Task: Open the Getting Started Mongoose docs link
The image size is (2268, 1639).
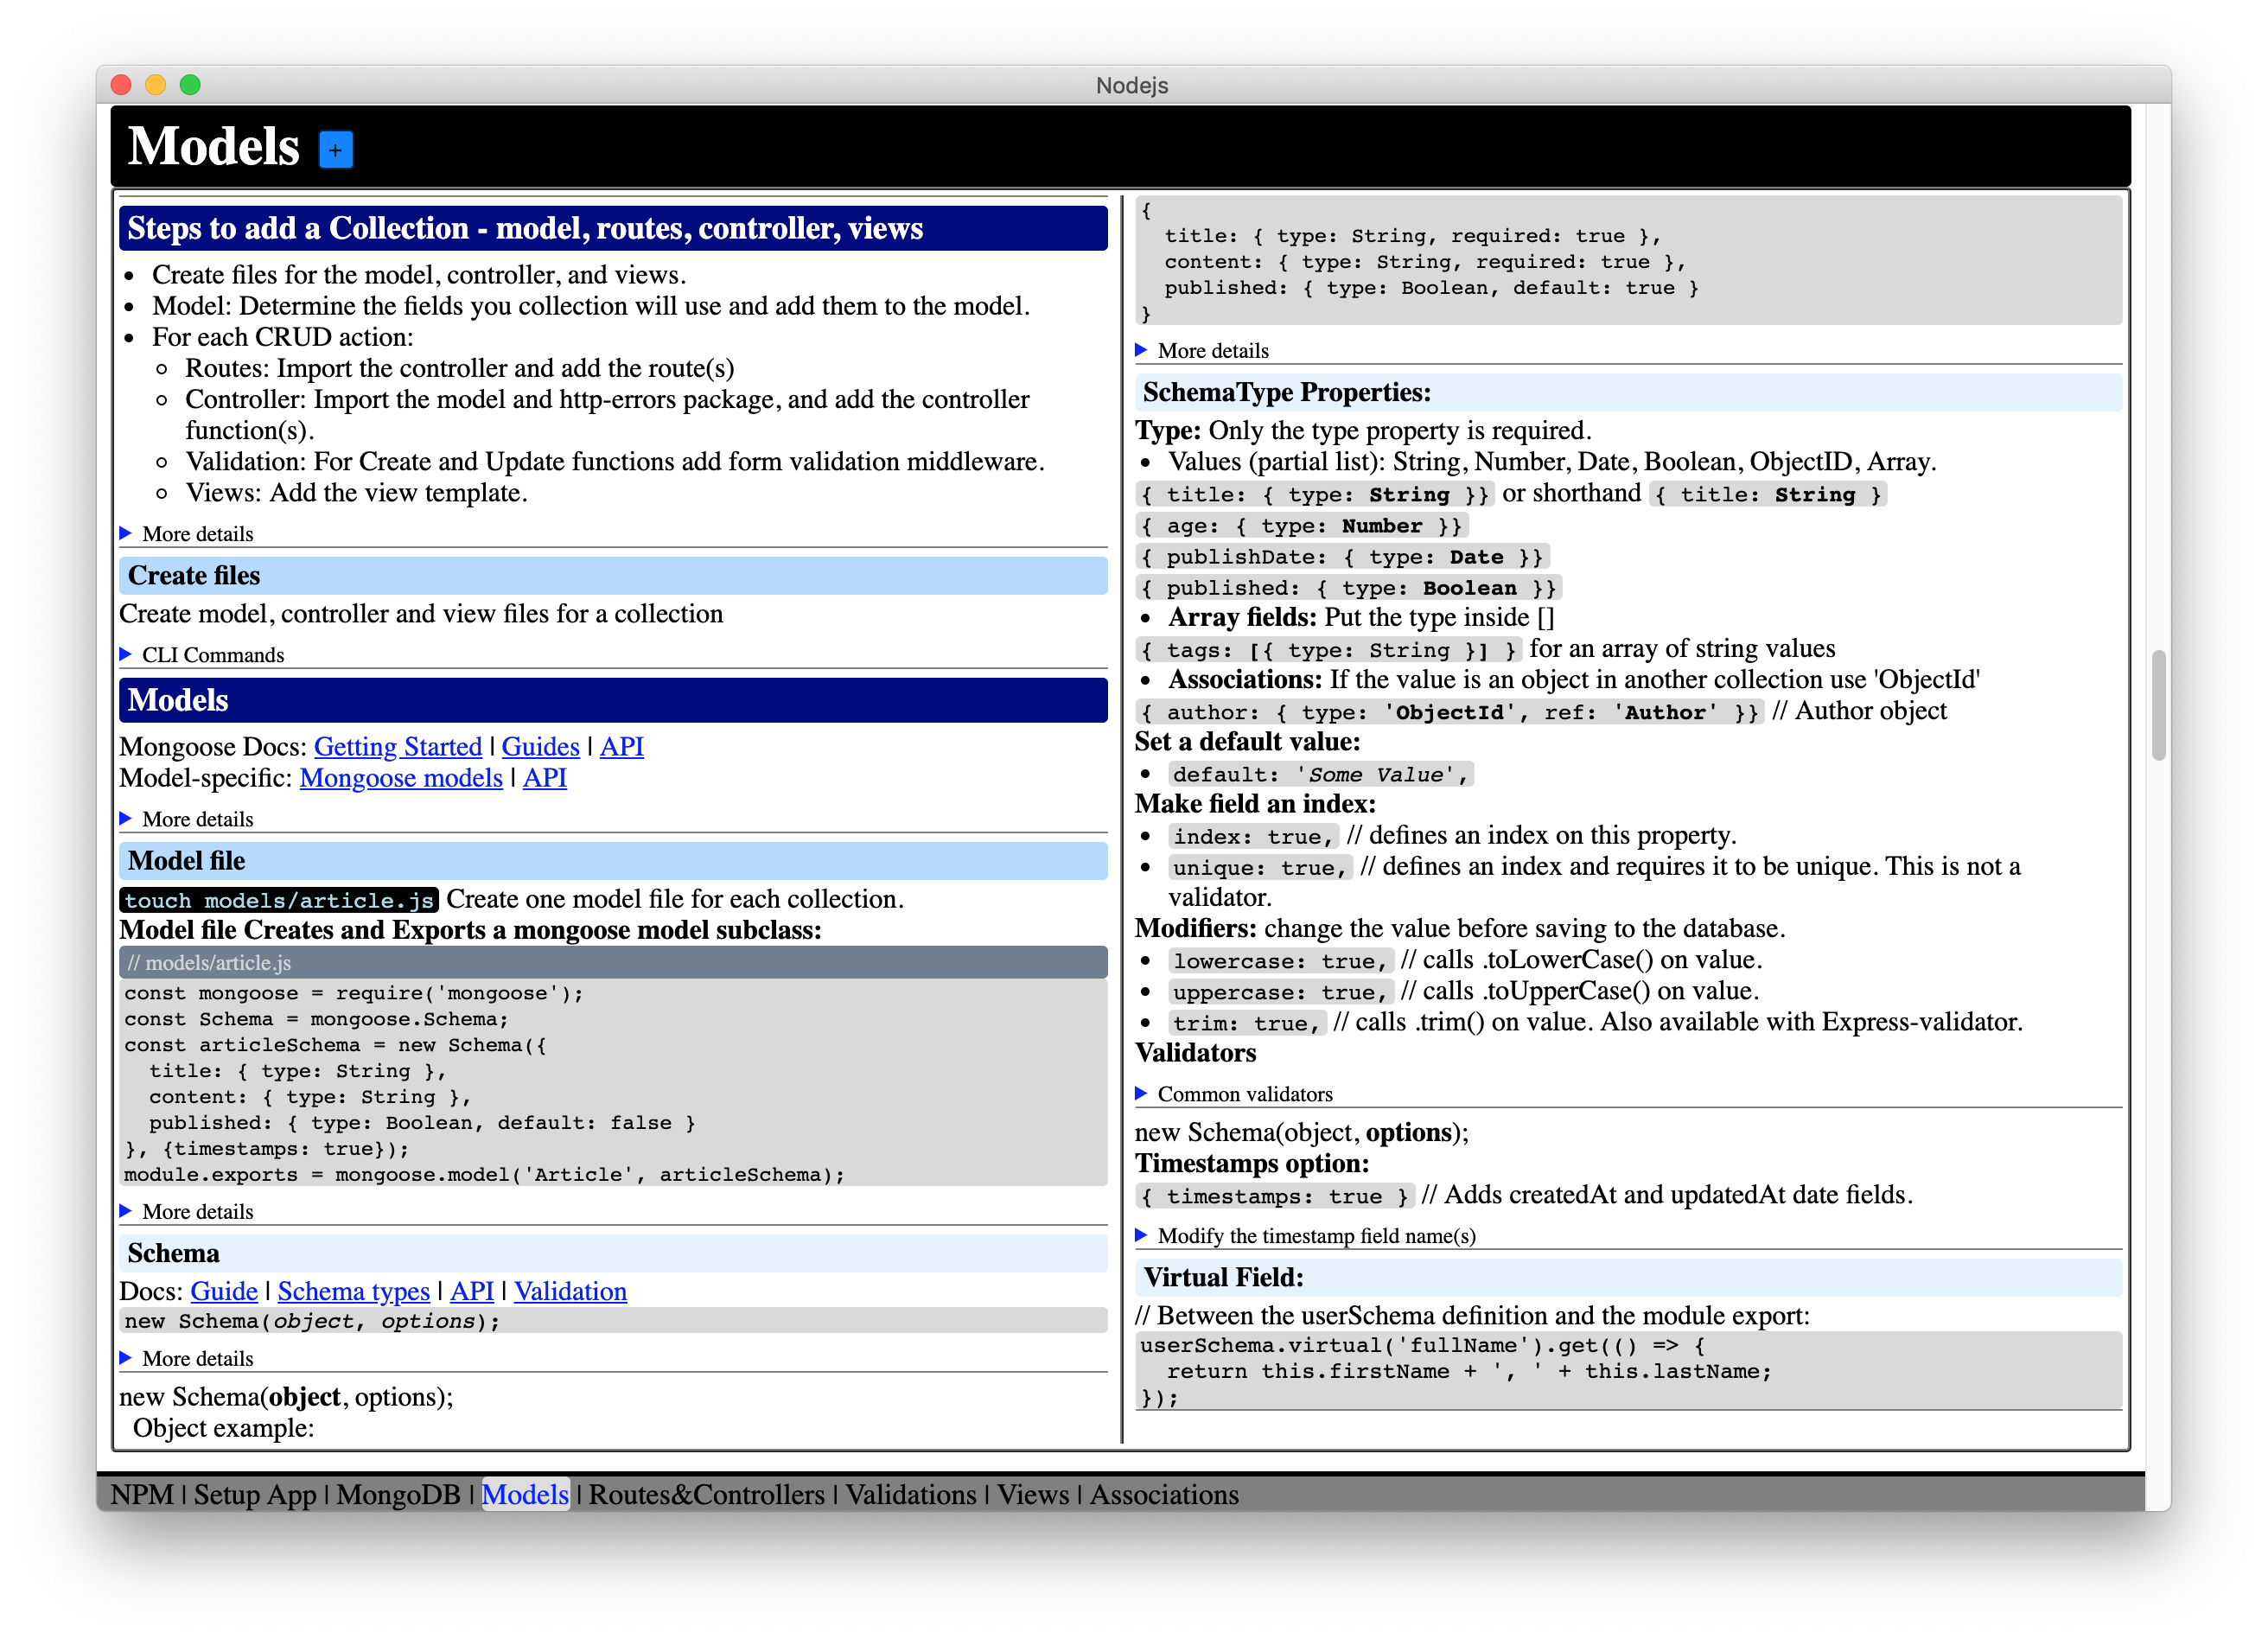Action: (398, 747)
